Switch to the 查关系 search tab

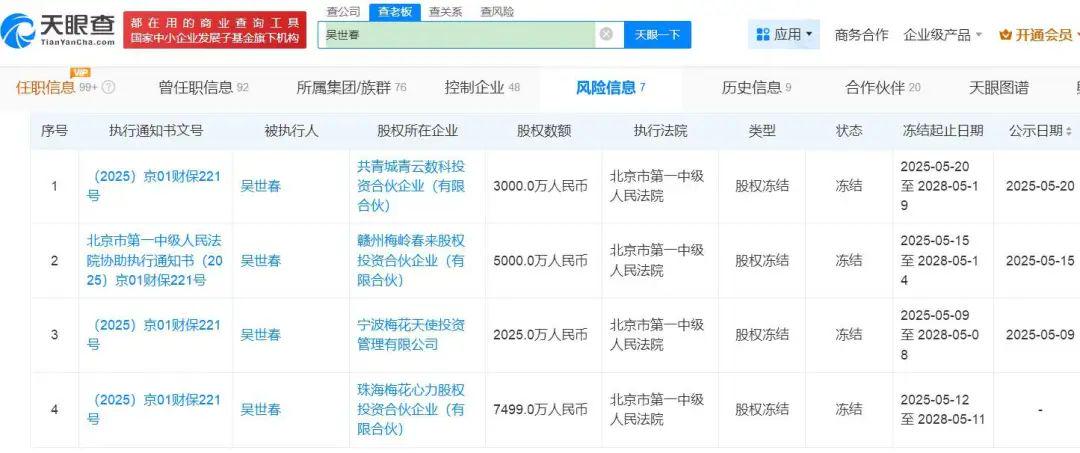pyautogui.click(x=445, y=12)
